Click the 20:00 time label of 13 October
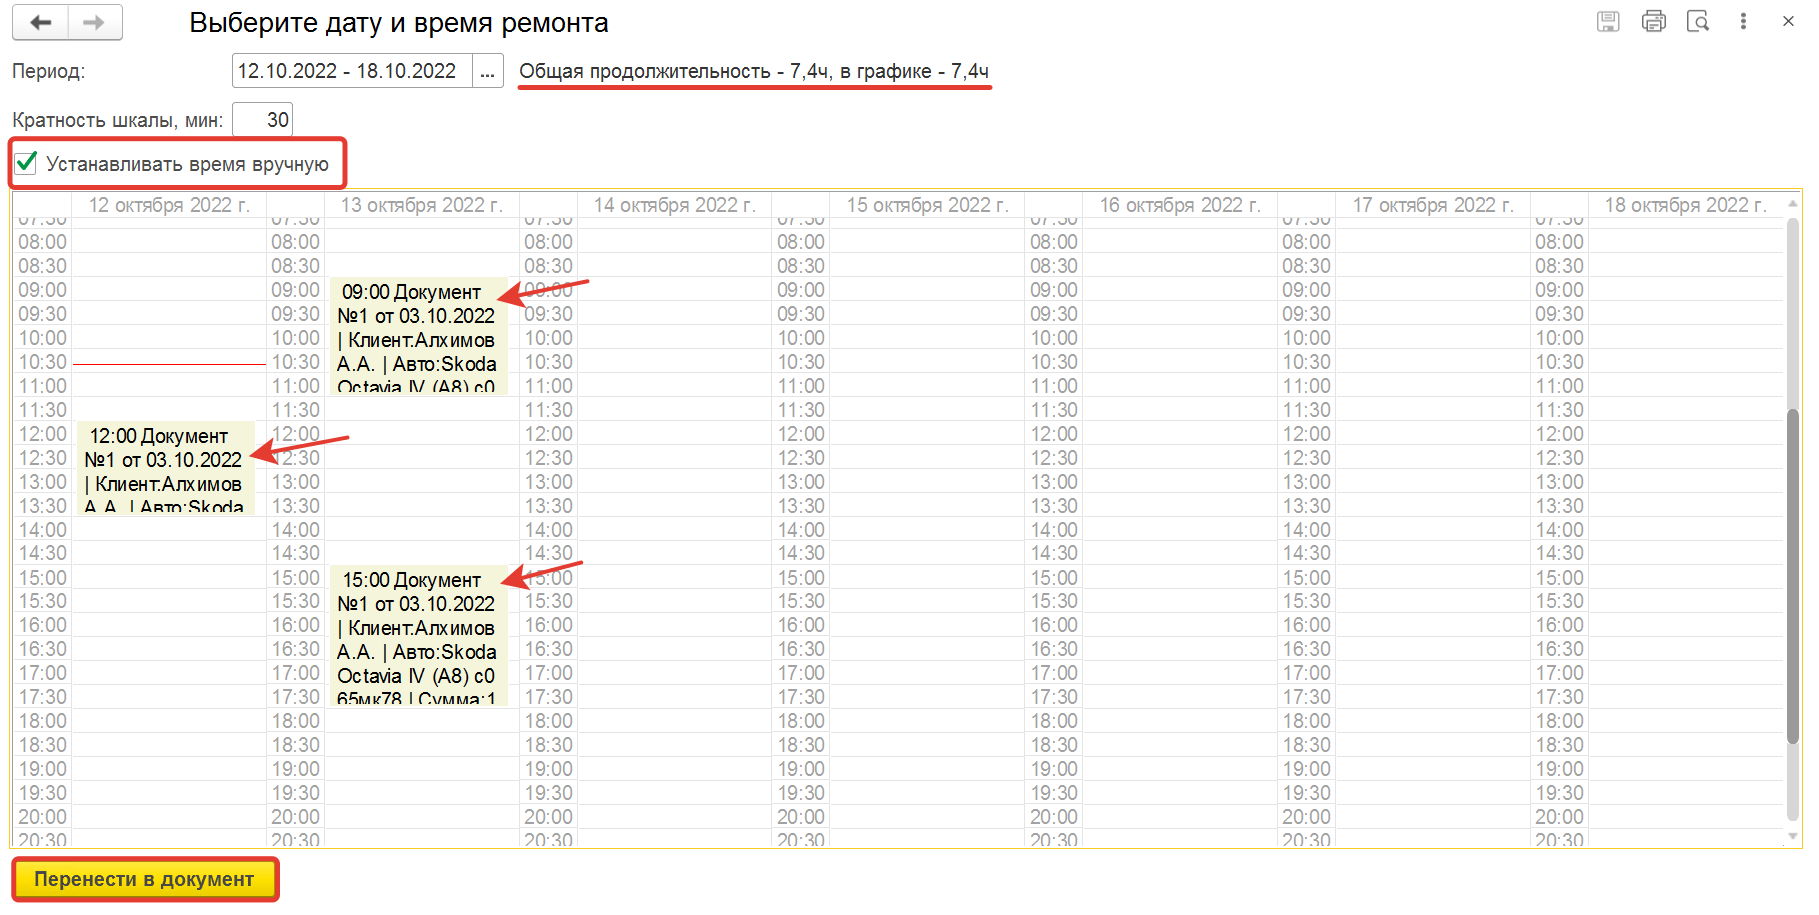The width and height of the screenshot is (1819, 915). [x=296, y=817]
